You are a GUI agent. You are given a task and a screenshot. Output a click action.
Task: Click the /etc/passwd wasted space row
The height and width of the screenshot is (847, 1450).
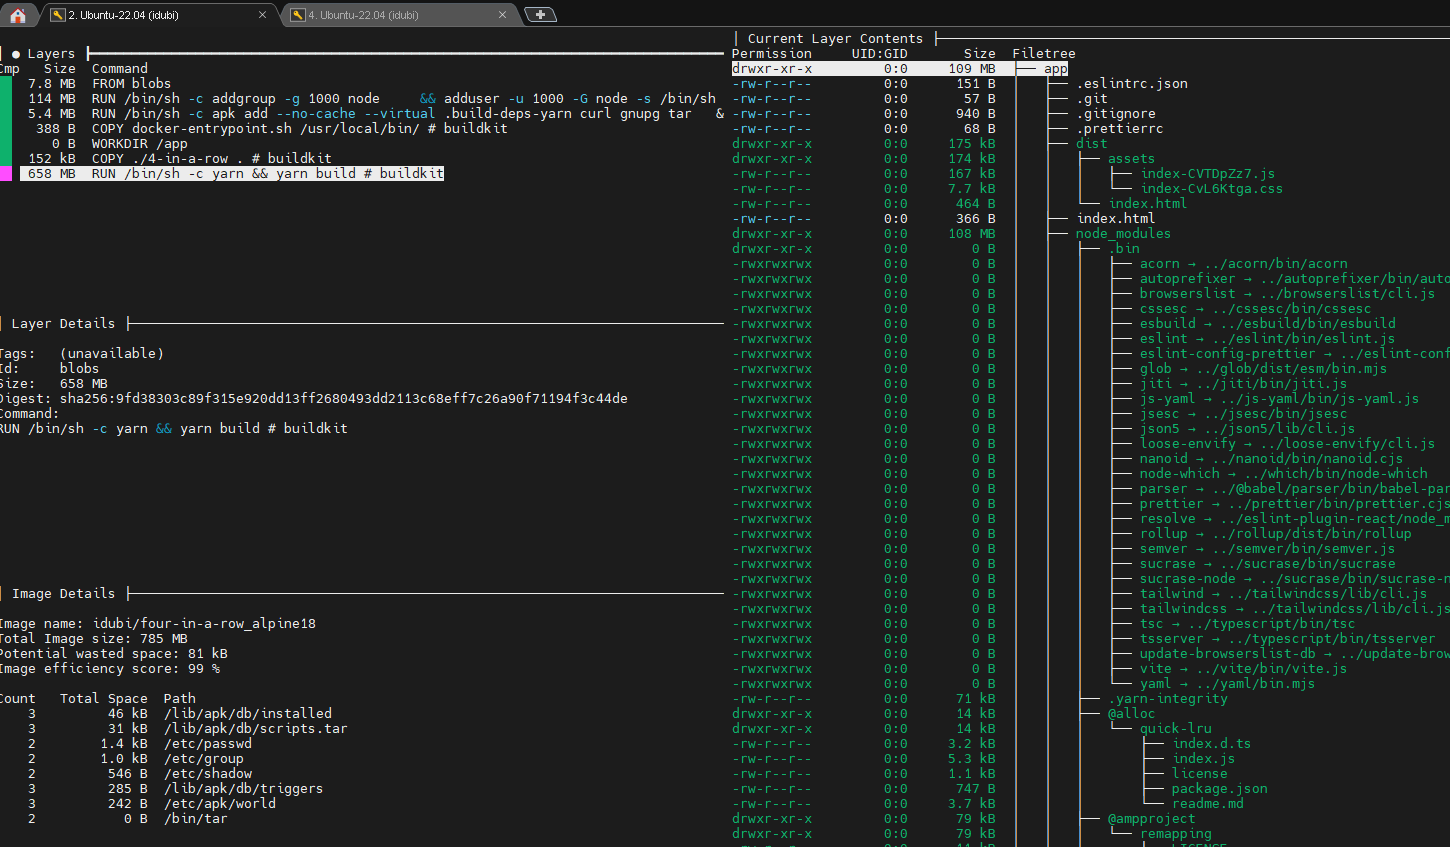pyautogui.click(x=140, y=743)
